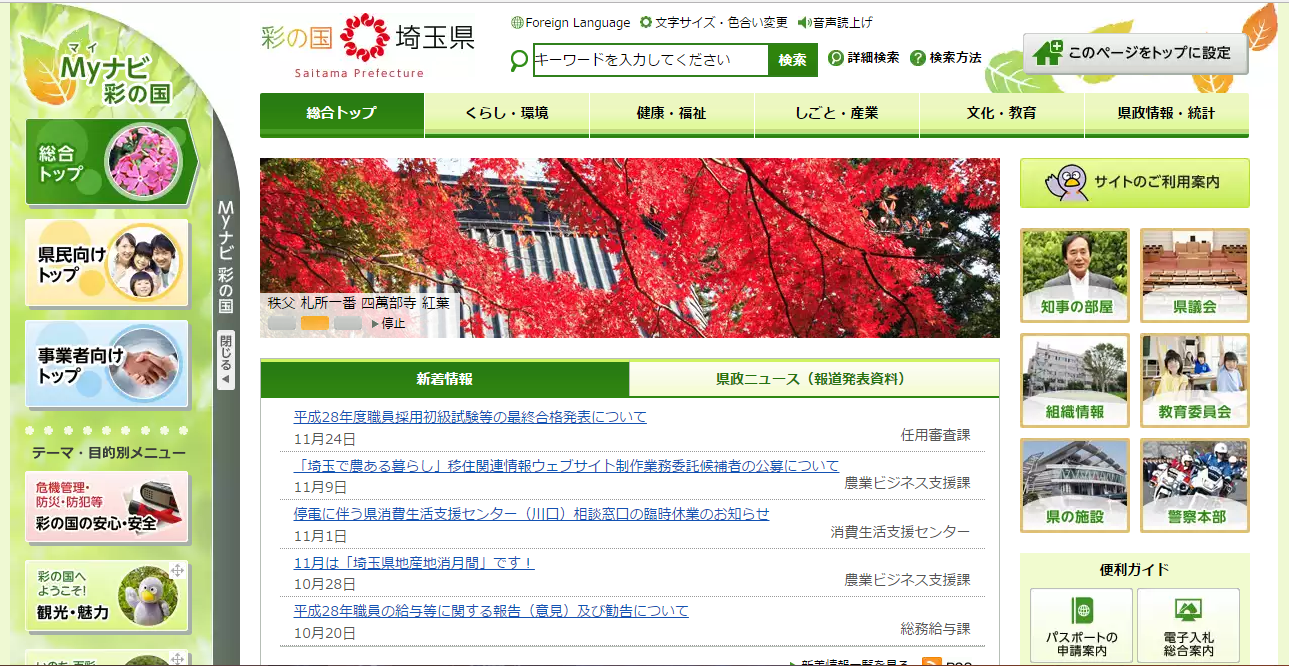
Task: Click the Foreign Language link
Action: pos(578,23)
